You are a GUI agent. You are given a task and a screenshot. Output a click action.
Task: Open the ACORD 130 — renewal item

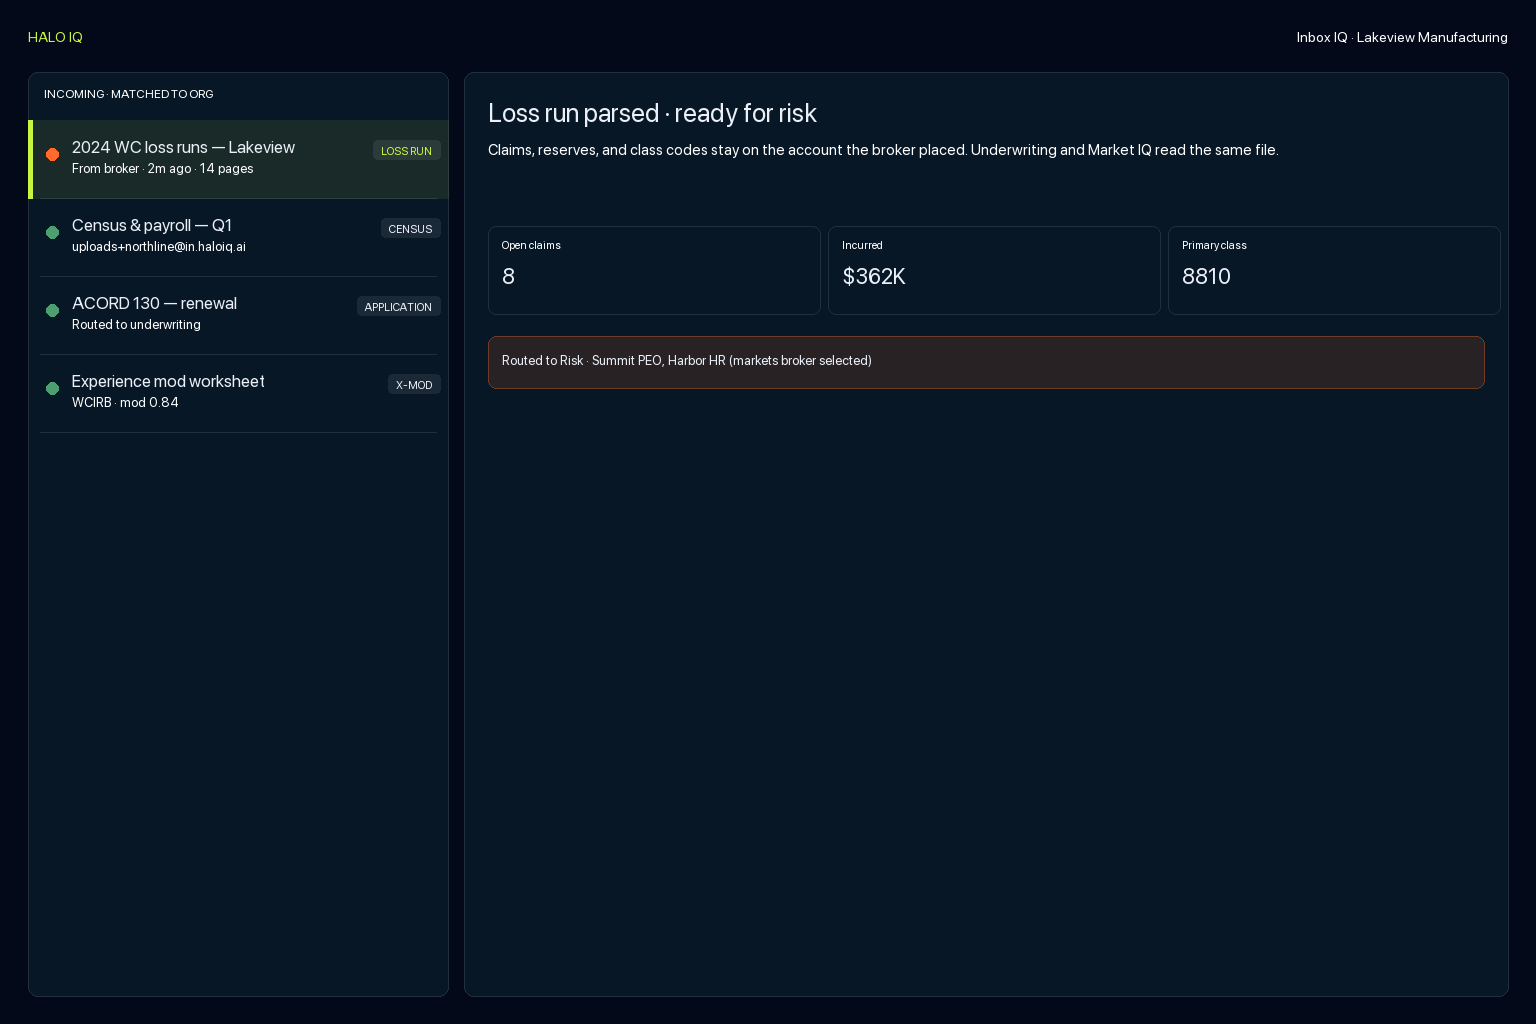pos(239,315)
